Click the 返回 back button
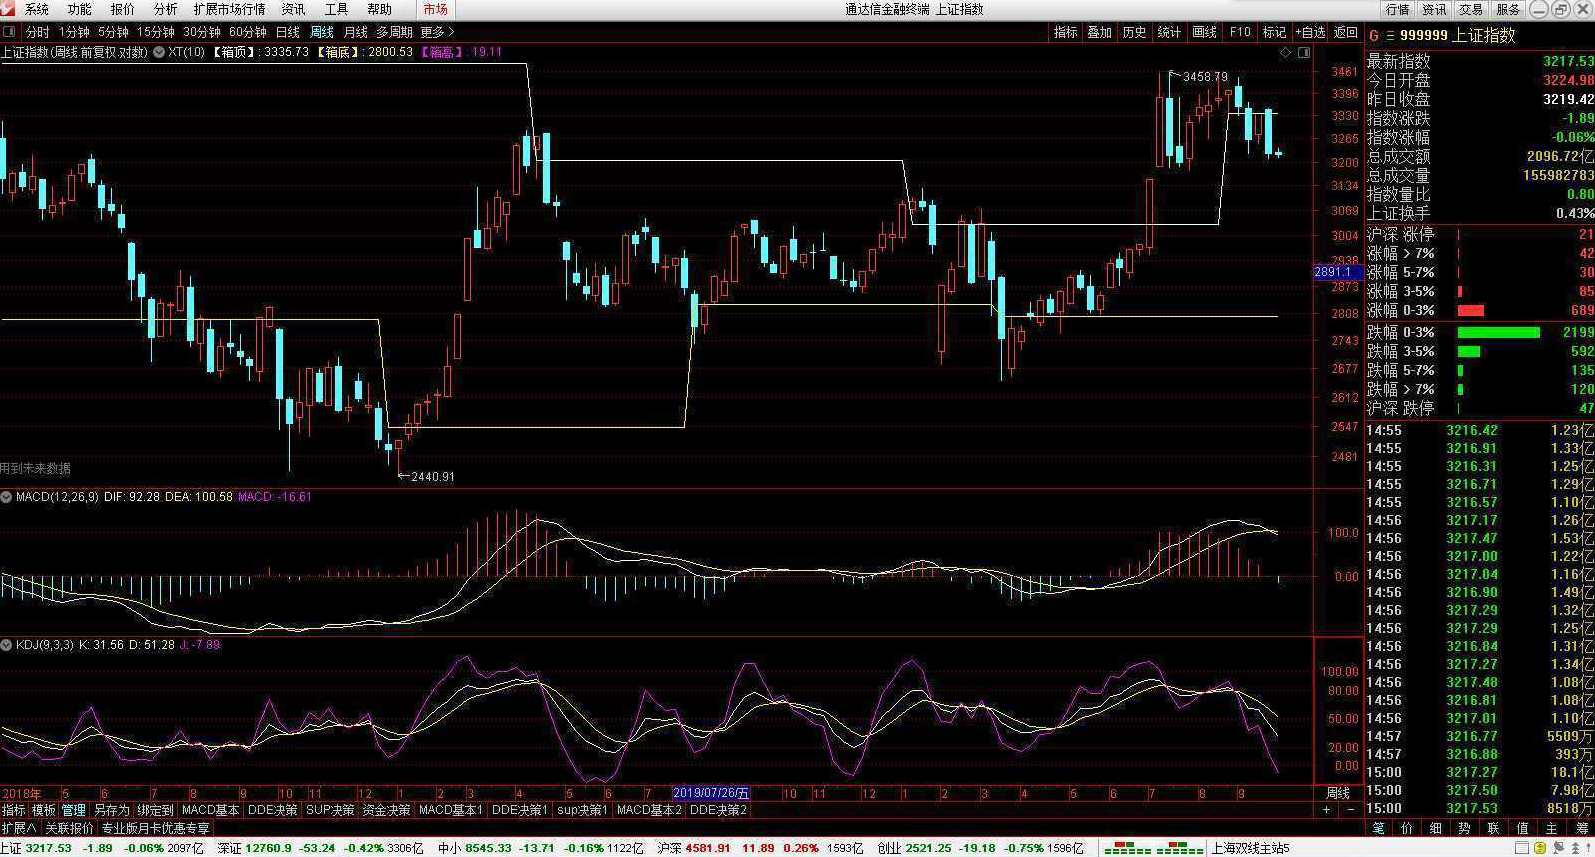Screen dimensions: 1595x857 1346,32
